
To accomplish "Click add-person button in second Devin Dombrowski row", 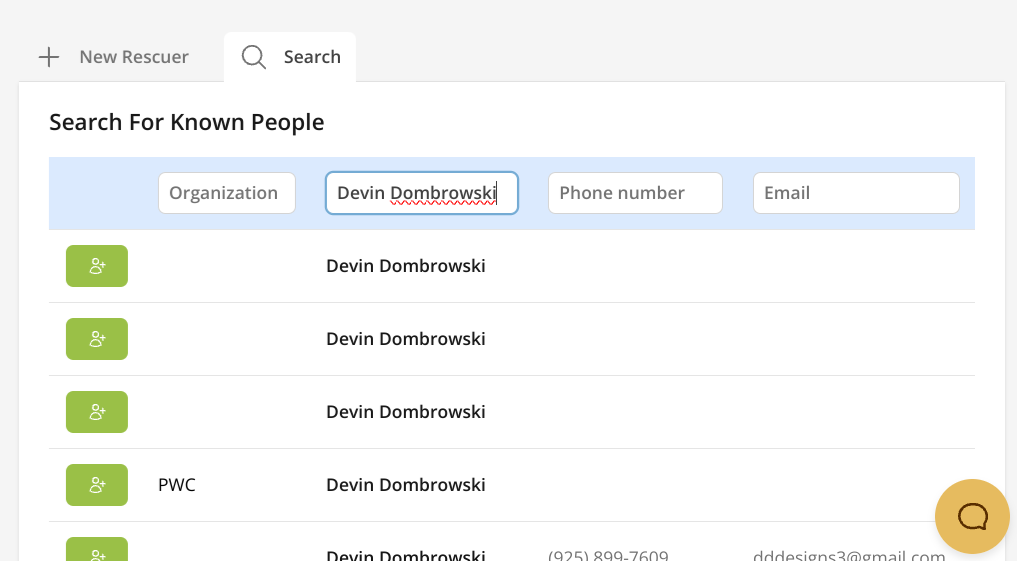I will point(97,339).
